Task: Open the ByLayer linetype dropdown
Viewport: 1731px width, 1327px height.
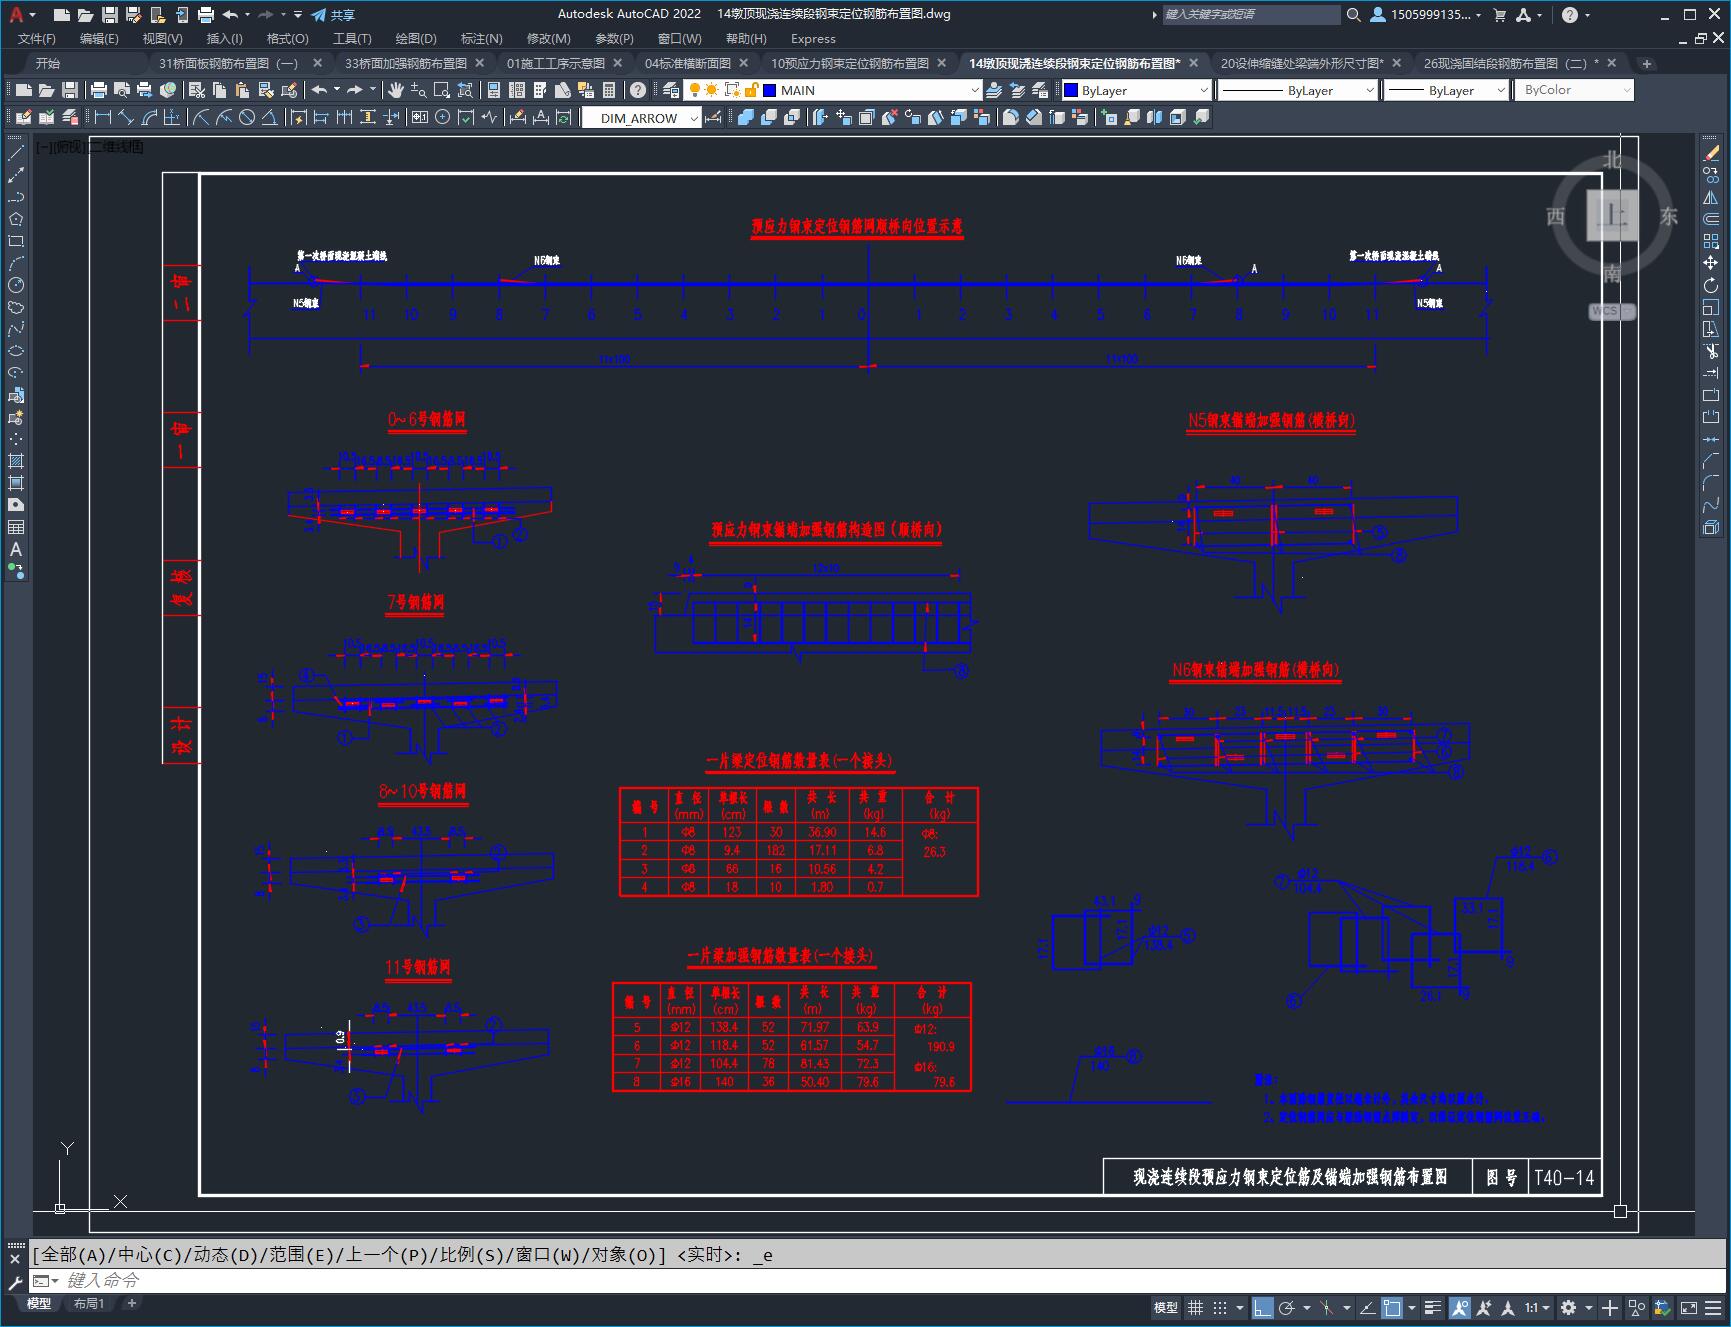Action: click(x=1298, y=90)
